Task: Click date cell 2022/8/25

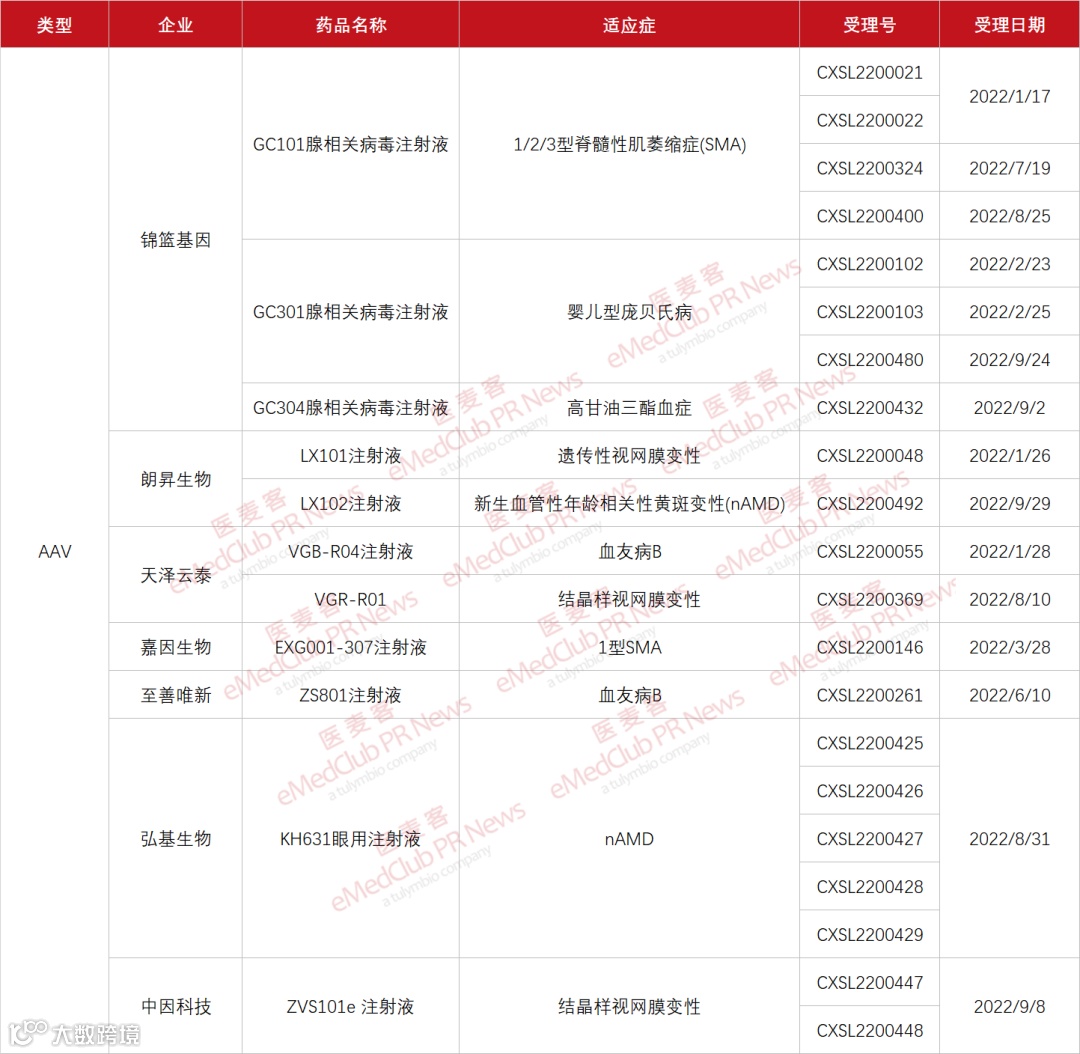Action: click(1009, 216)
